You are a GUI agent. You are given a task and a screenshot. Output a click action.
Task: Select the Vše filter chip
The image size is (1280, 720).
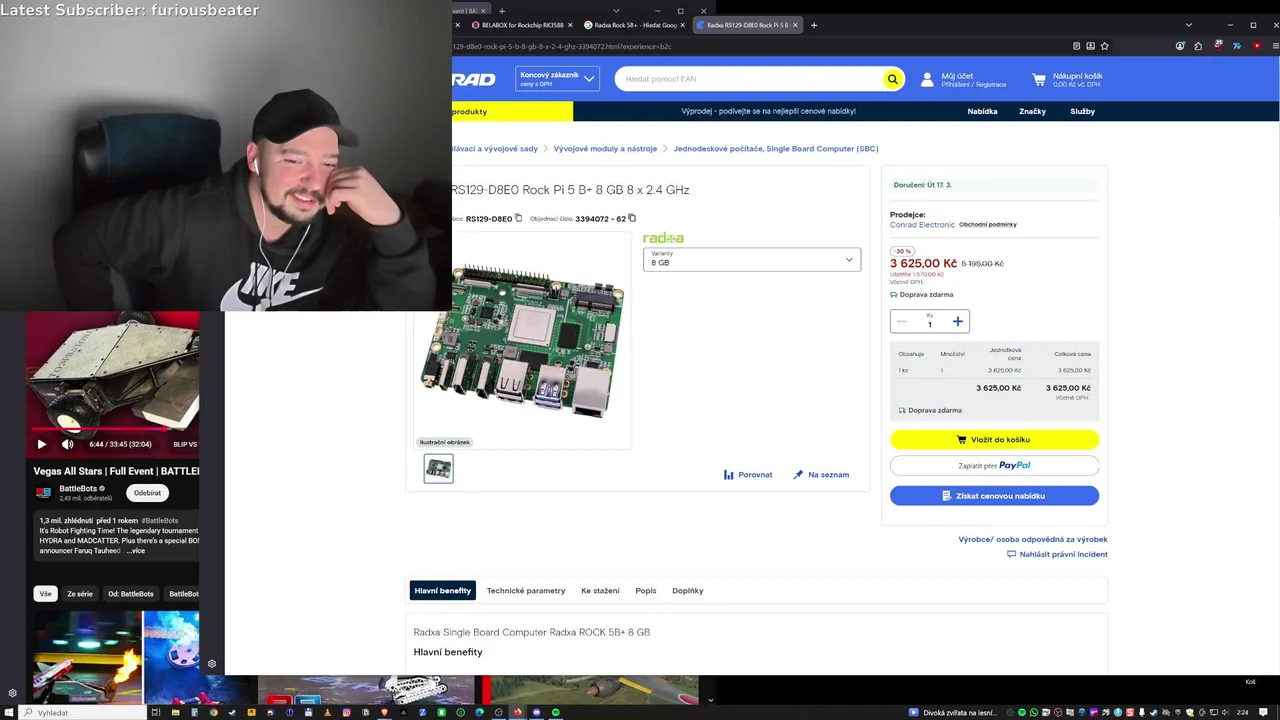(45, 594)
